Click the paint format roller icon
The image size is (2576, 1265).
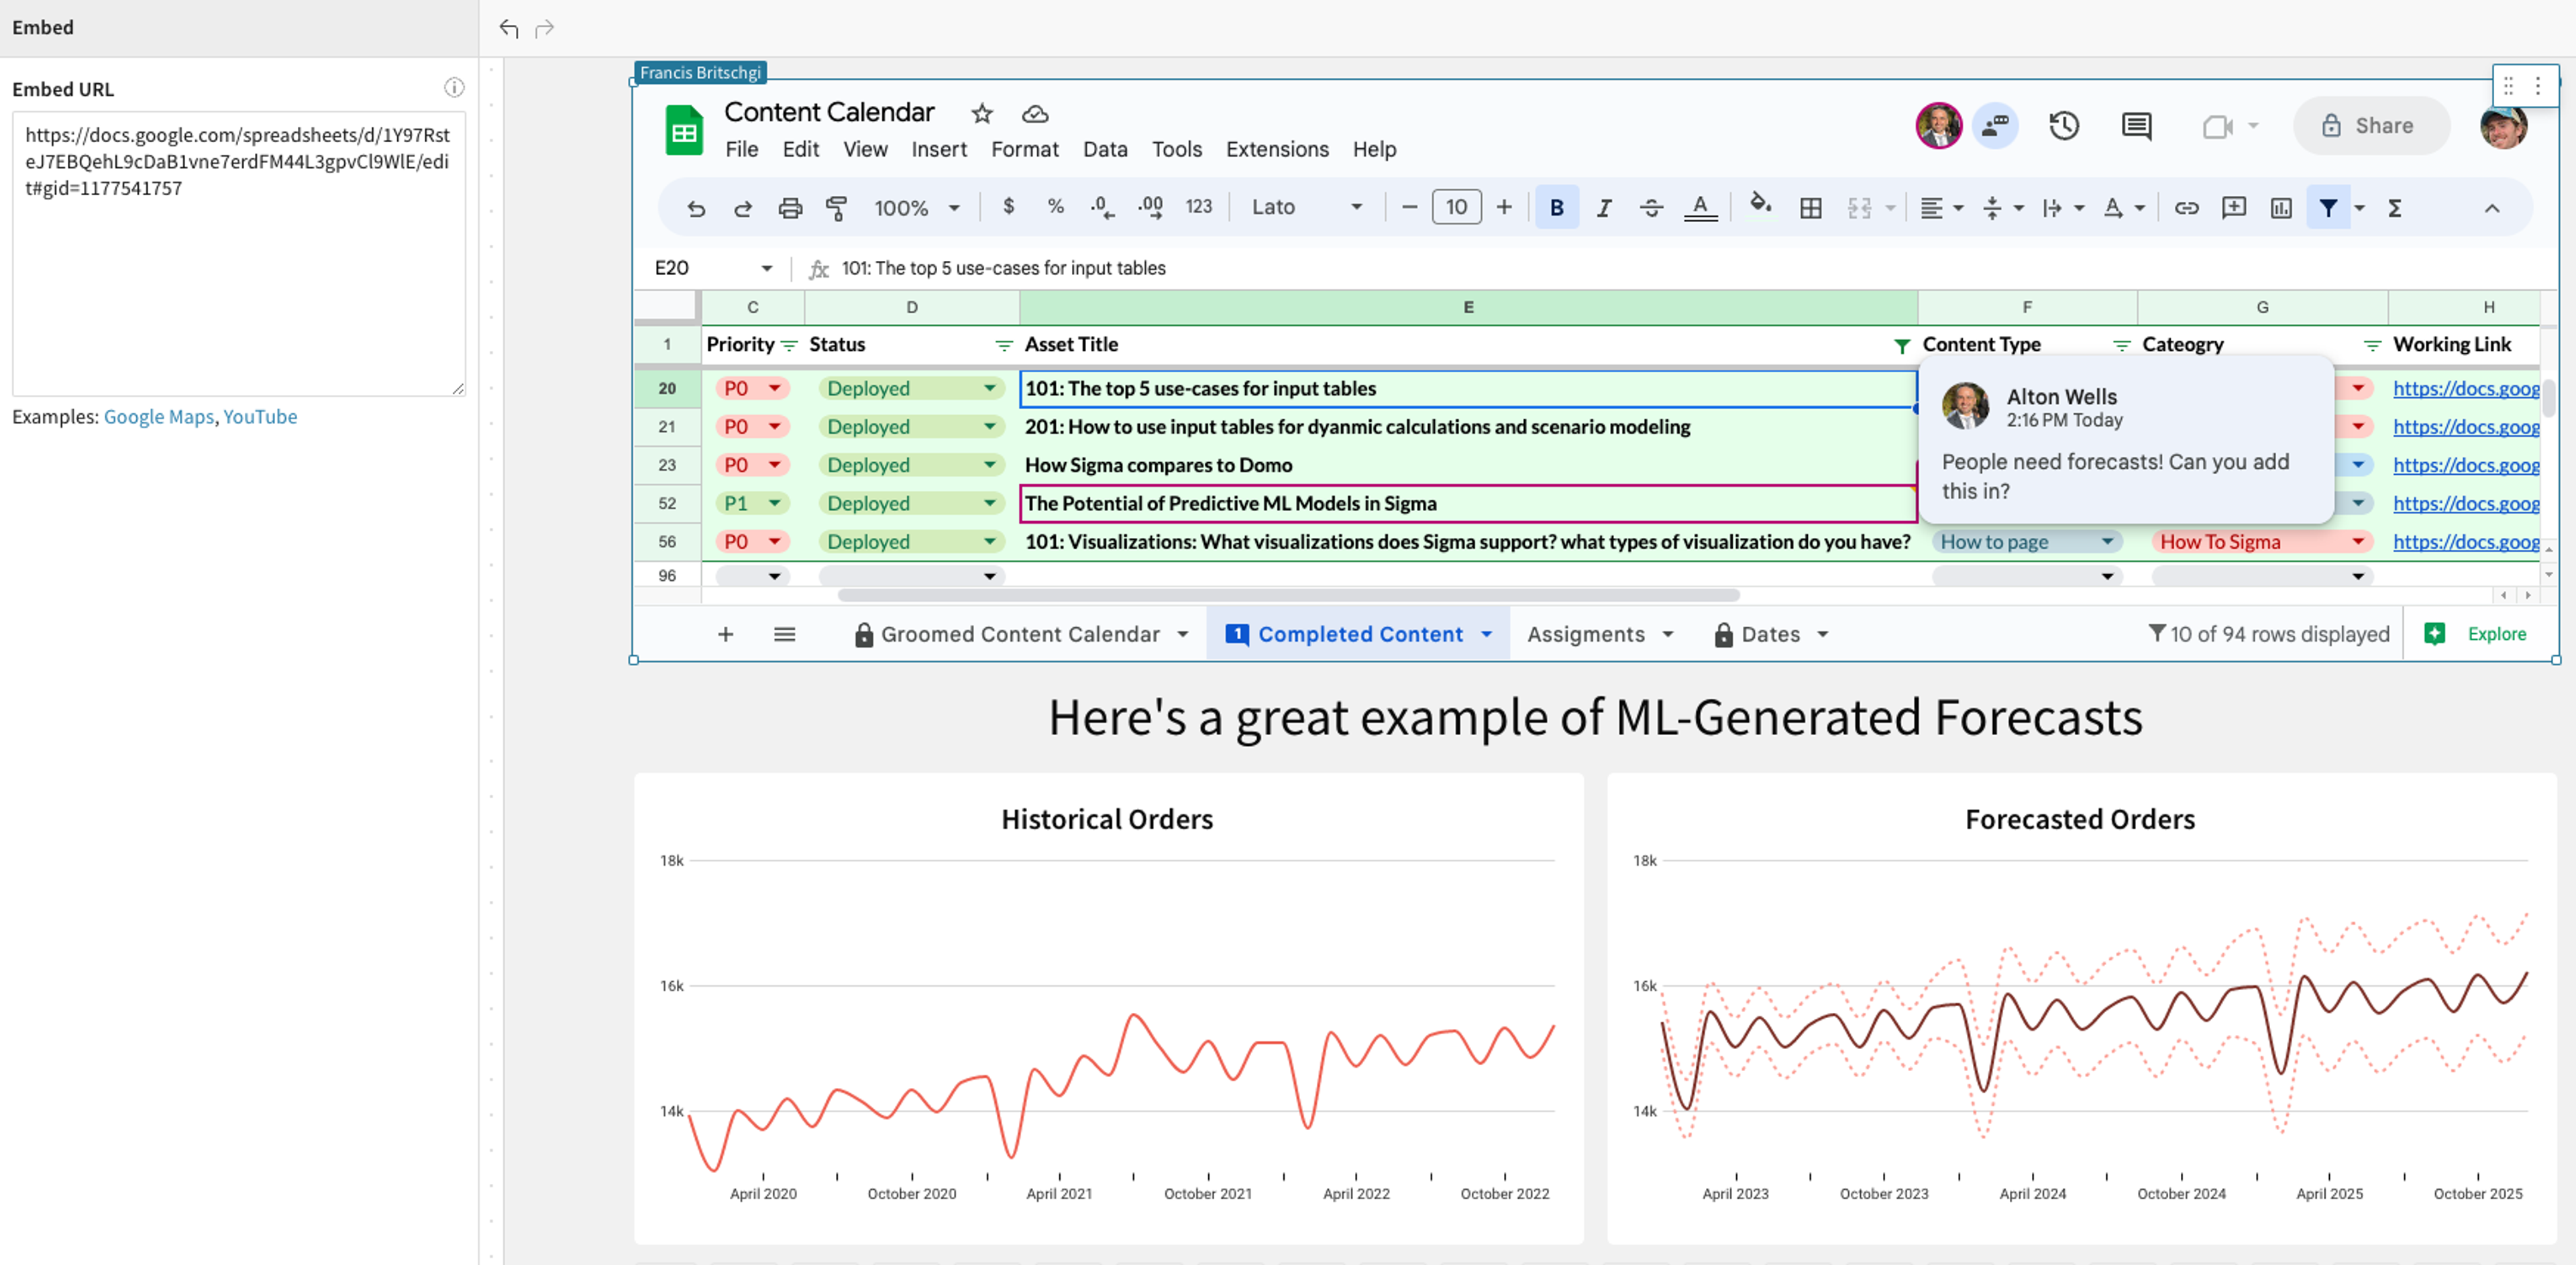click(836, 207)
